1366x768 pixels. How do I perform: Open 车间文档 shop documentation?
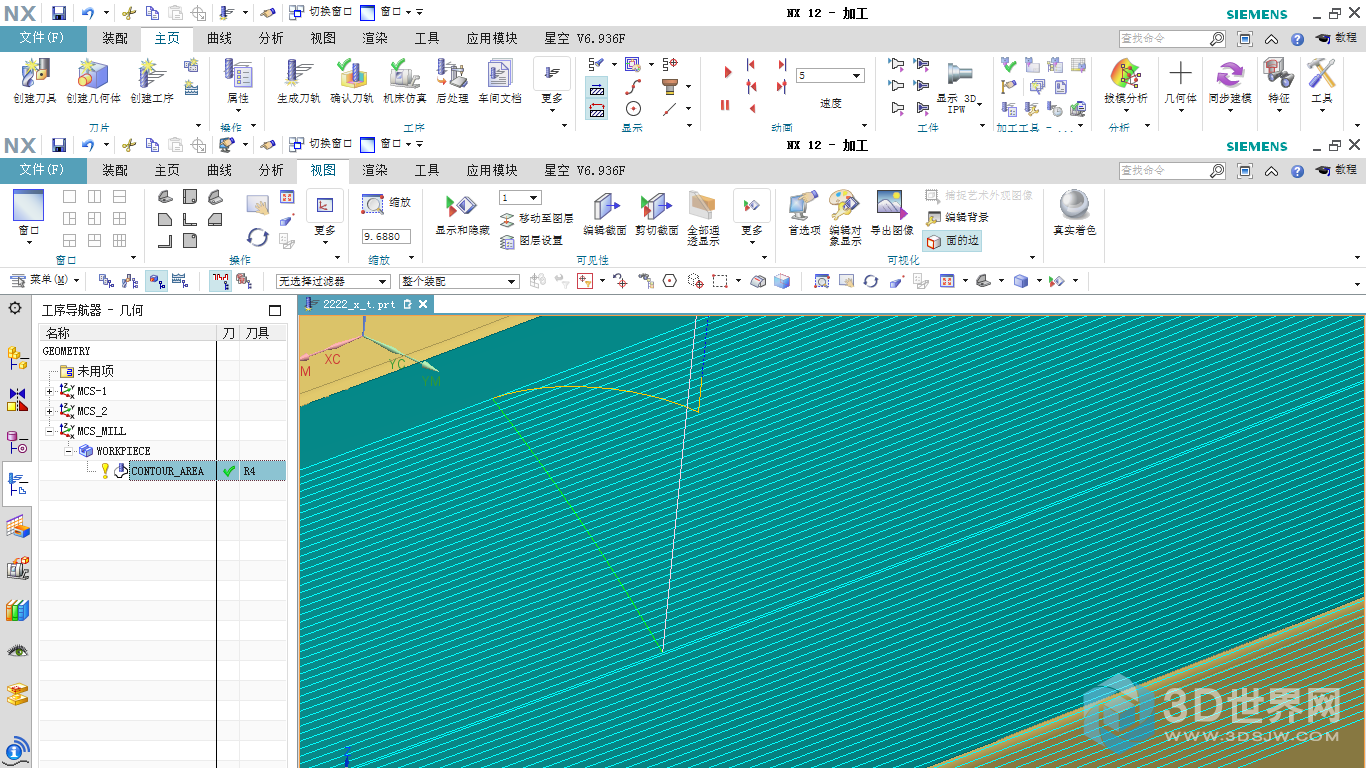pyautogui.click(x=499, y=74)
